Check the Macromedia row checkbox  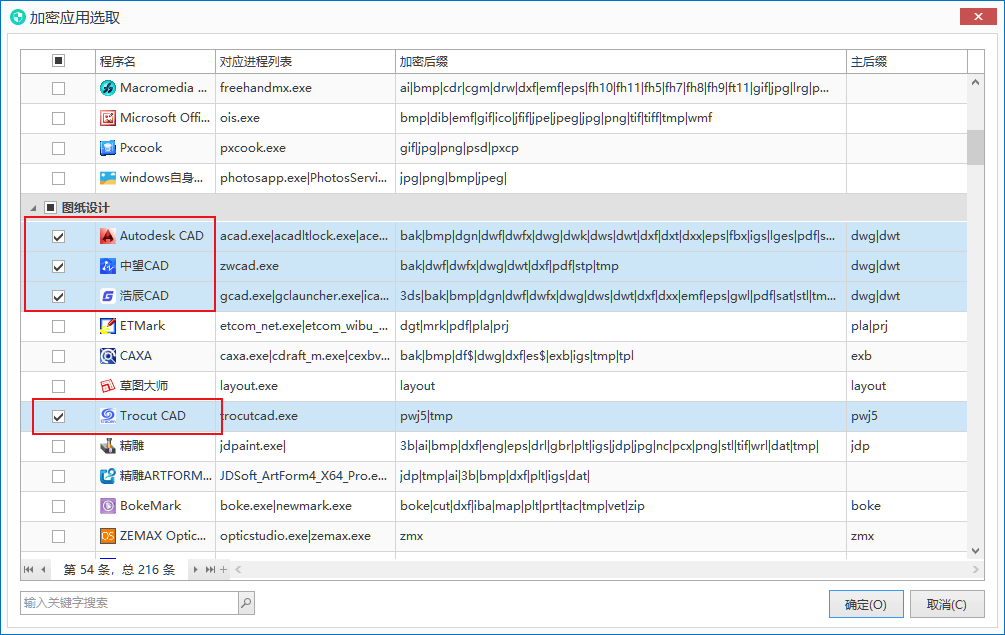(58, 88)
